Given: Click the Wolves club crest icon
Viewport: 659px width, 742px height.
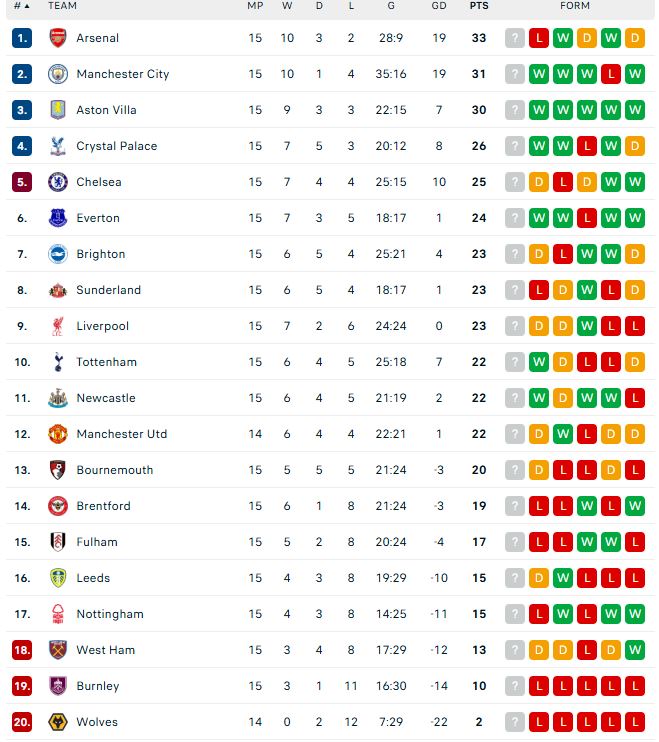Looking at the screenshot, I should (57, 722).
